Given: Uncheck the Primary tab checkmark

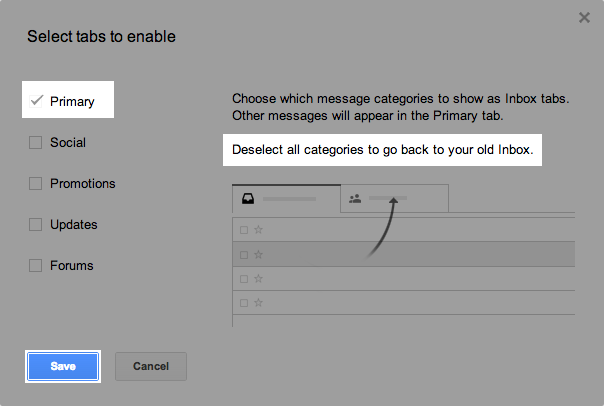Looking at the screenshot, I should 37,101.
